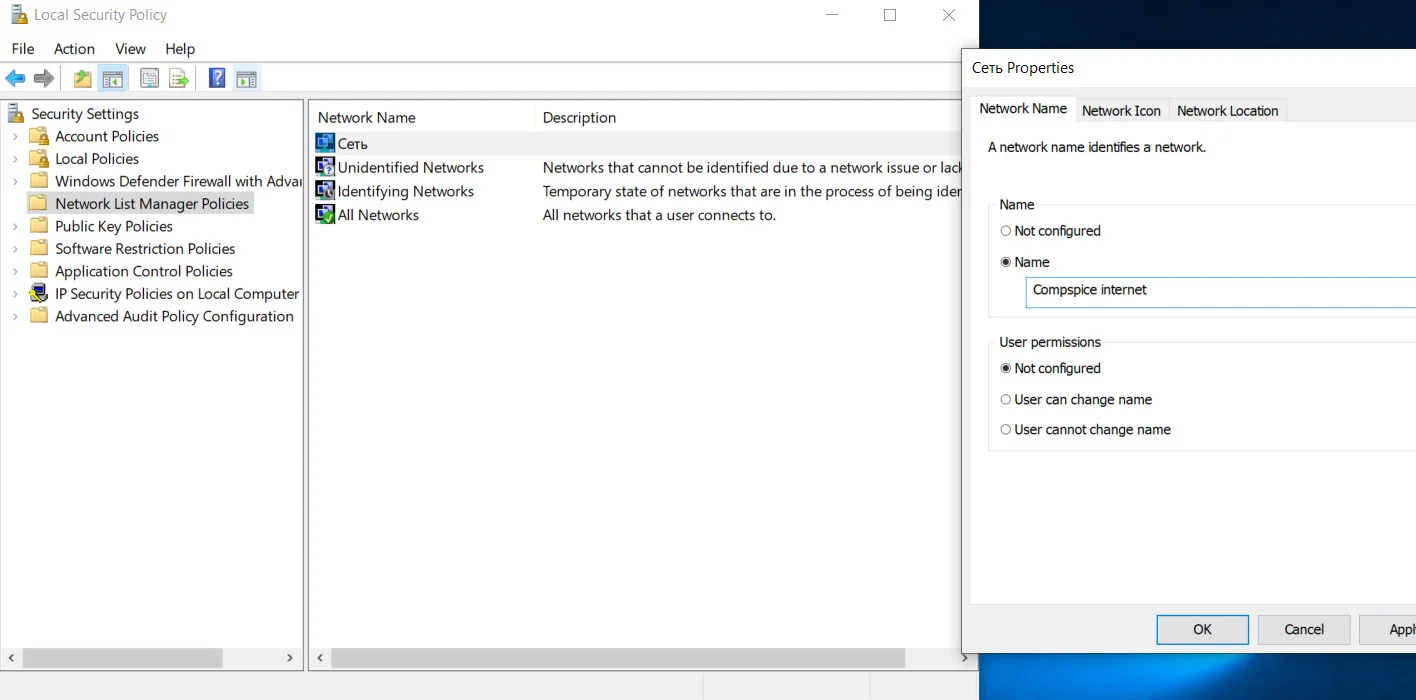Image resolution: width=1416 pixels, height=700 pixels.
Task: Expand the Account Policies tree node
Action: [x=15, y=136]
